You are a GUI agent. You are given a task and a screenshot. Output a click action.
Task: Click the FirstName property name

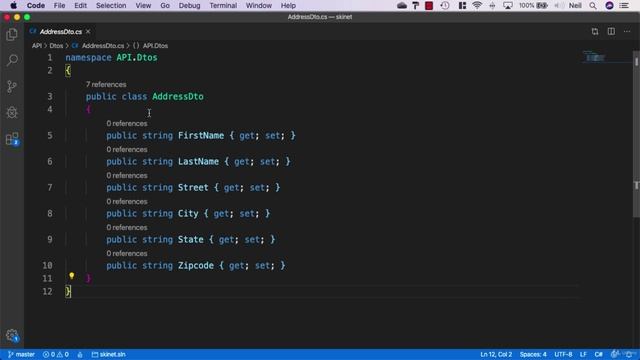[x=201, y=136]
